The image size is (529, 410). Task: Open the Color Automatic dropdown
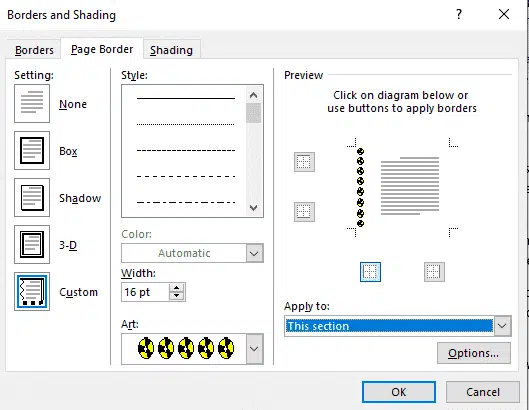(x=254, y=253)
